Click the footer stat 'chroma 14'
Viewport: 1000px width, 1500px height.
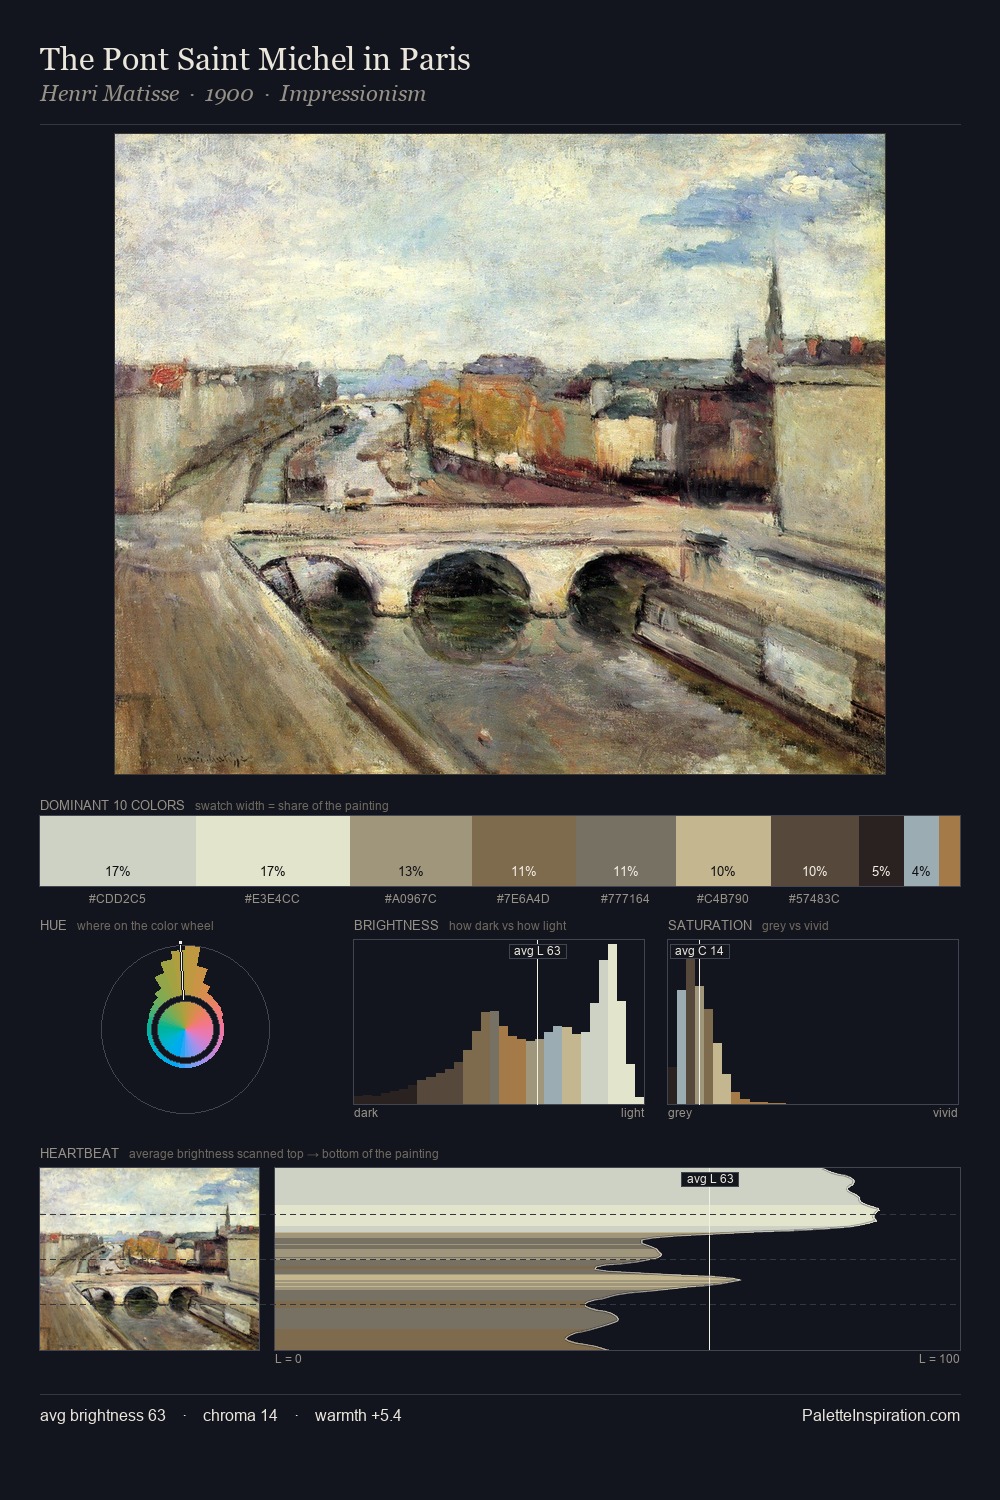pyautogui.click(x=240, y=1416)
